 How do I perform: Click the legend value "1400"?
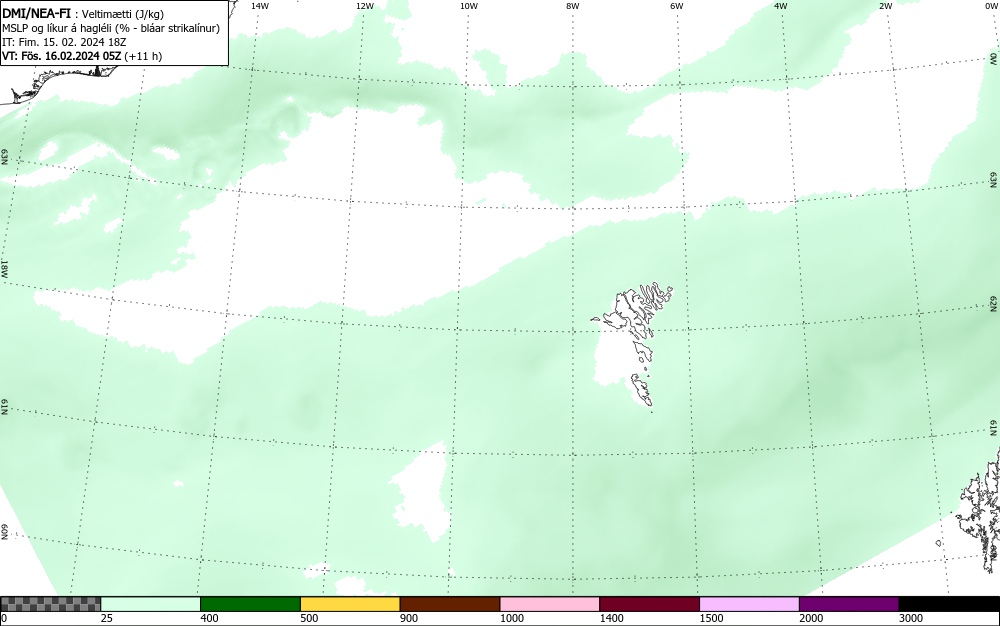coord(612,618)
